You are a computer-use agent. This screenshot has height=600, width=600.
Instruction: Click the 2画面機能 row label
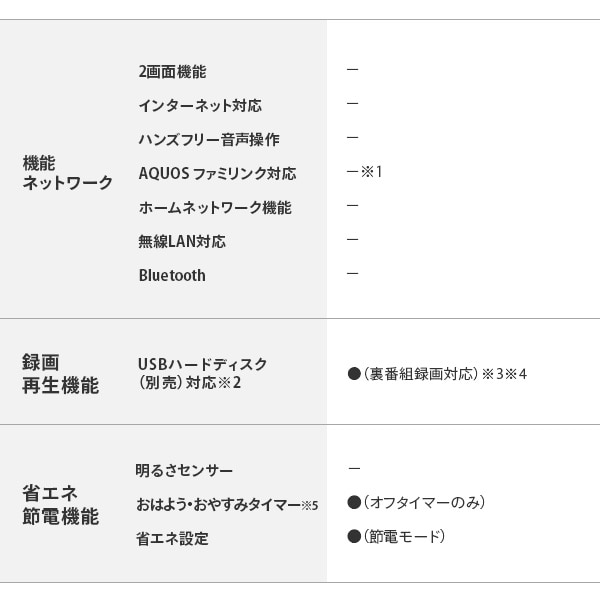(172, 72)
